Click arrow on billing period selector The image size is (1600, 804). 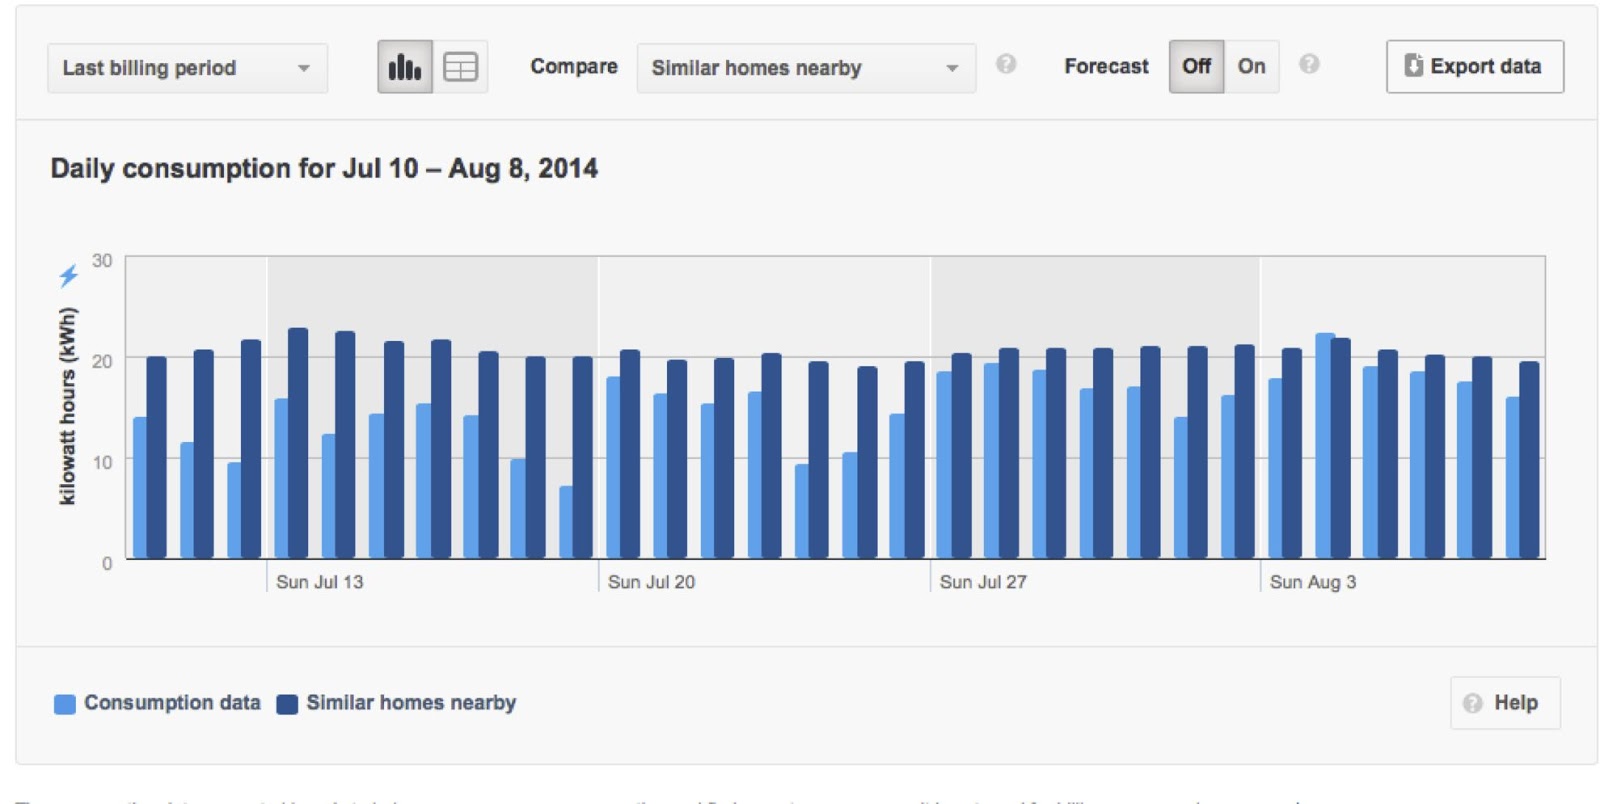click(x=303, y=68)
